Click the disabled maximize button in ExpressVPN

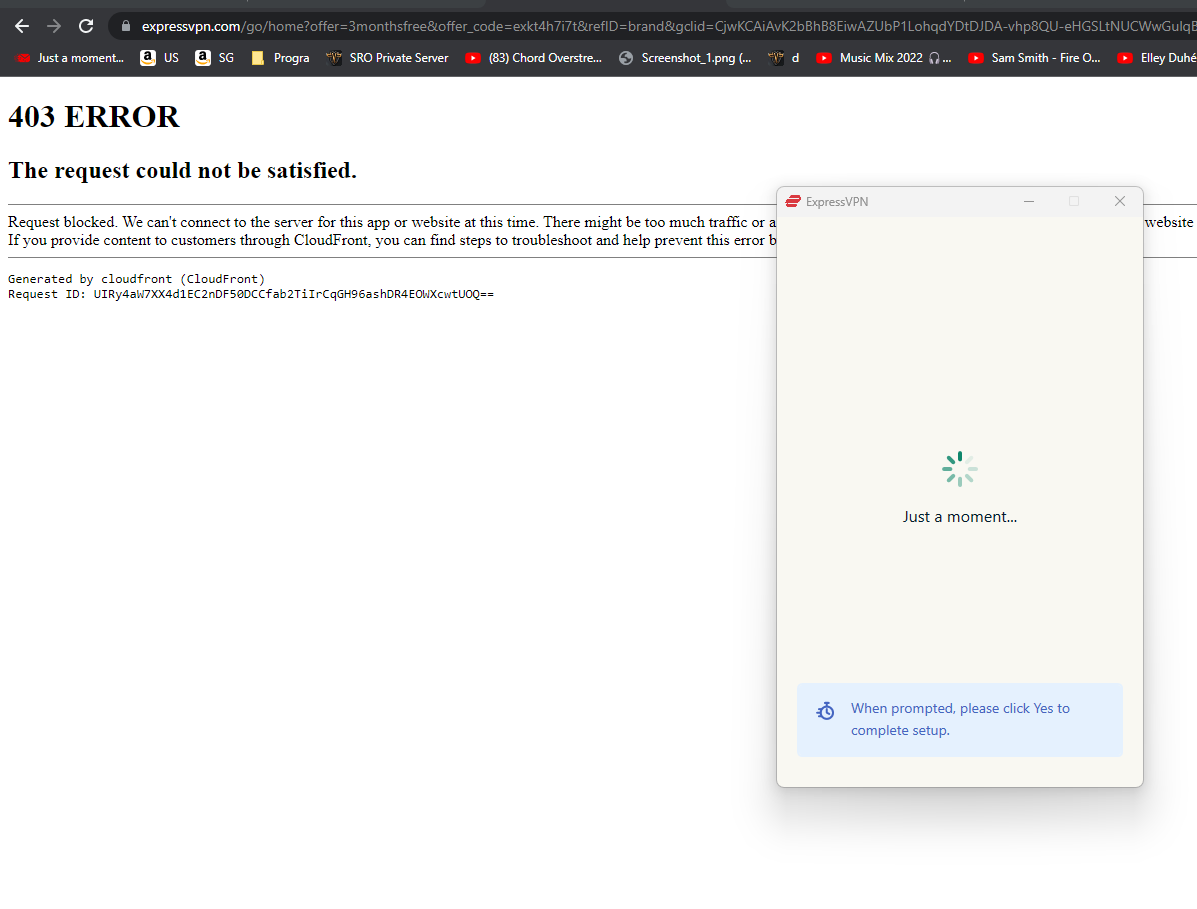[1073, 201]
